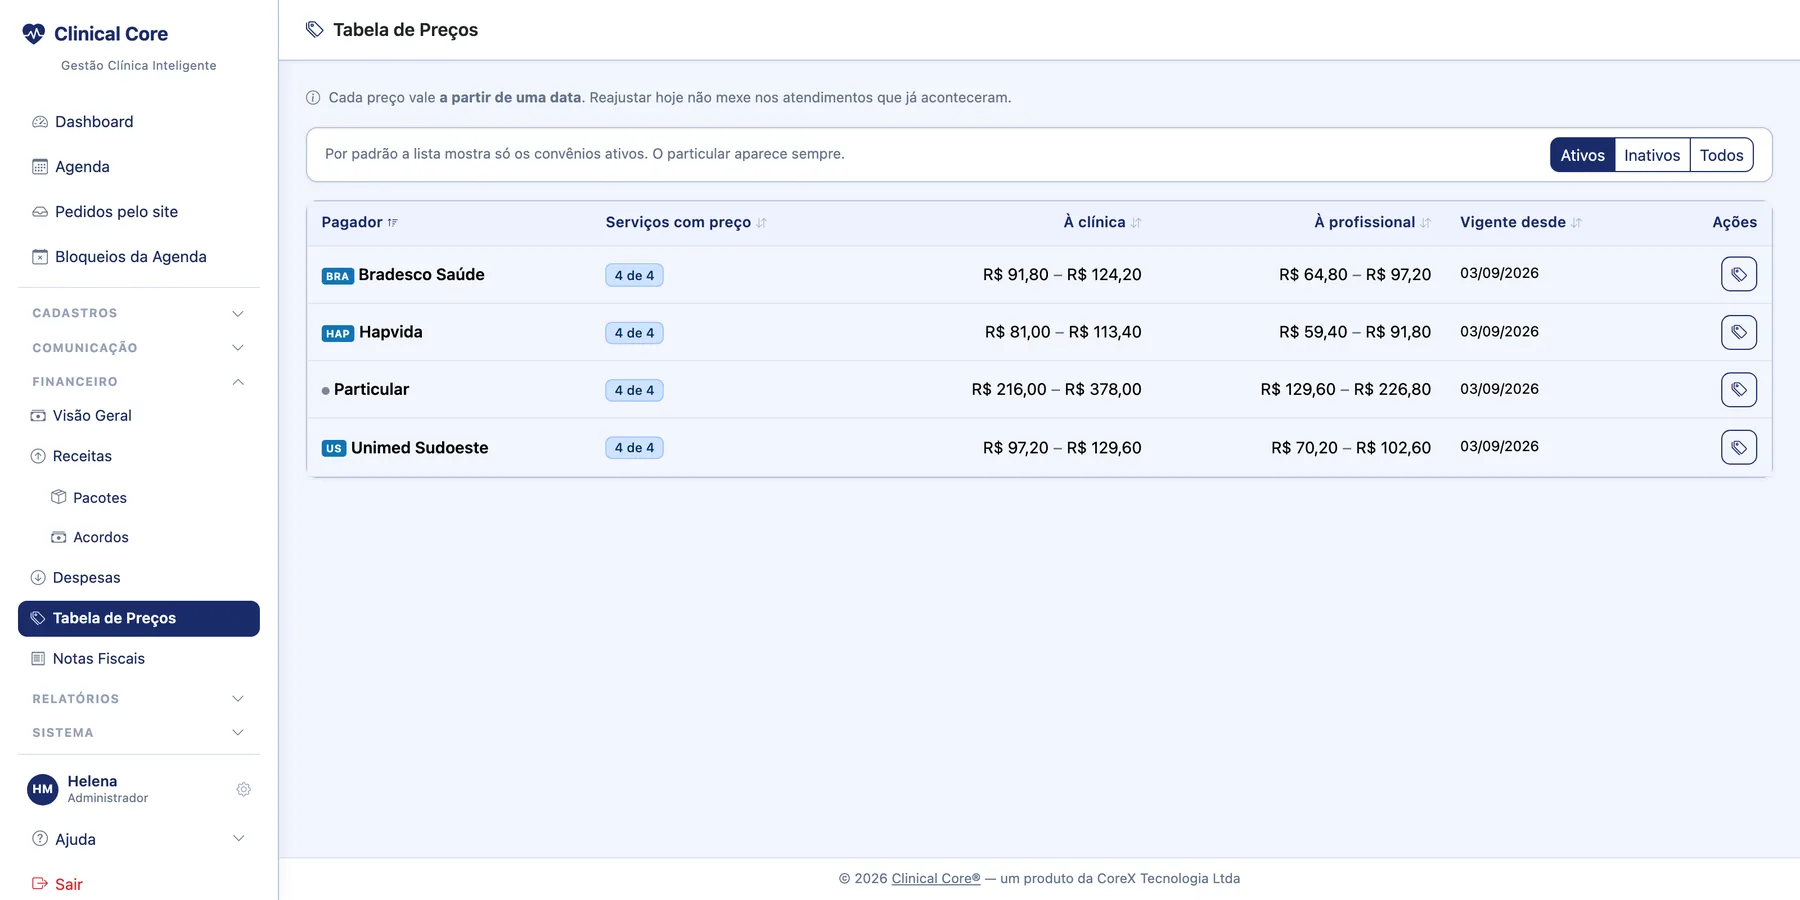Open Bloqueios da Agenda
The image size is (1800, 900).
[139, 257]
